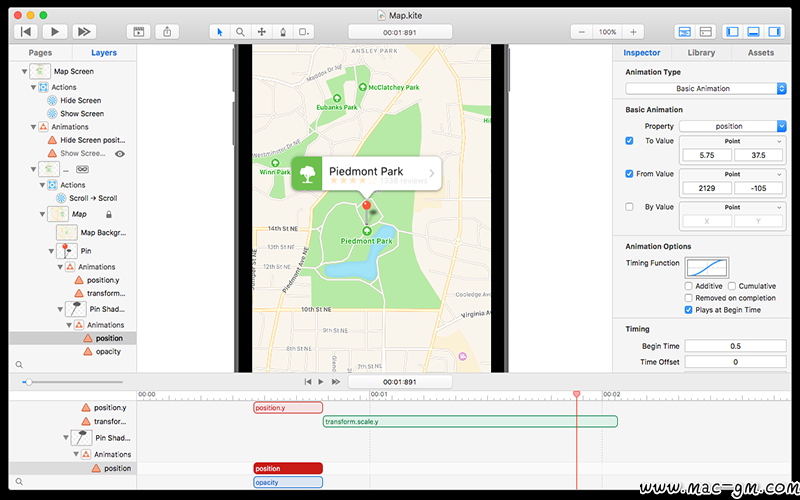Viewport: 800px width, 500px height.
Task: Switch to the Pages tab
Action: (x=40, y=53)
